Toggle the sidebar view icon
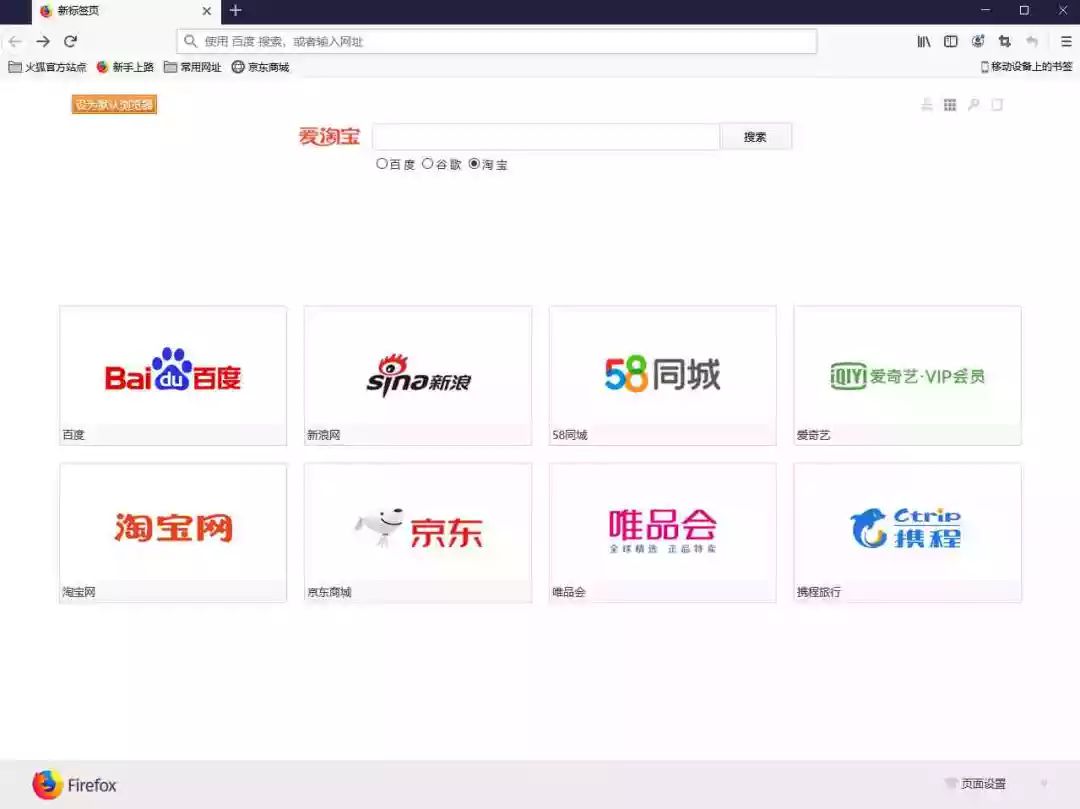Screen dimensions: 1080x809 (951, 41)
